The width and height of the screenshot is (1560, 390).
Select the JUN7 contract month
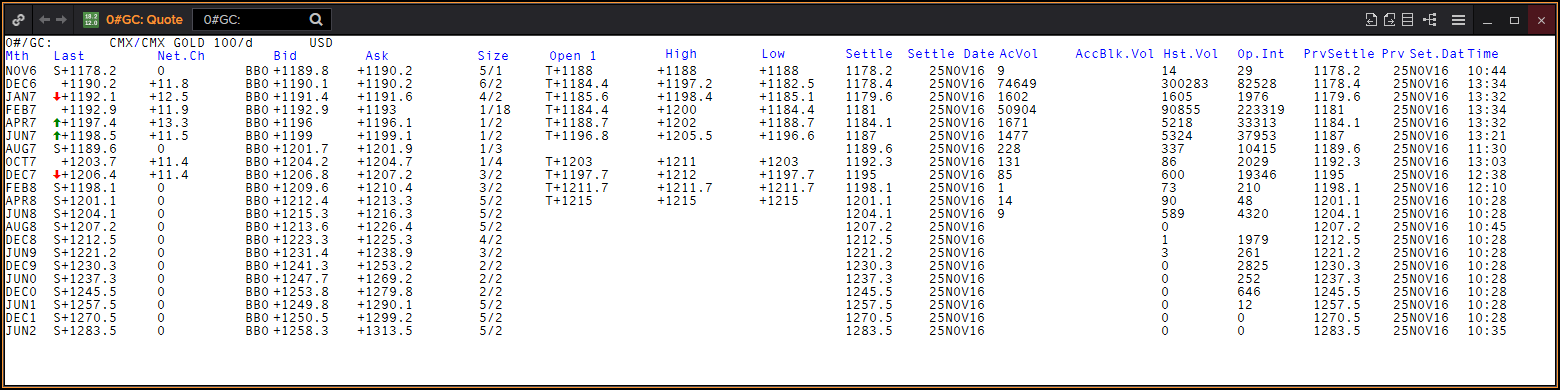[x=21, y=136]
